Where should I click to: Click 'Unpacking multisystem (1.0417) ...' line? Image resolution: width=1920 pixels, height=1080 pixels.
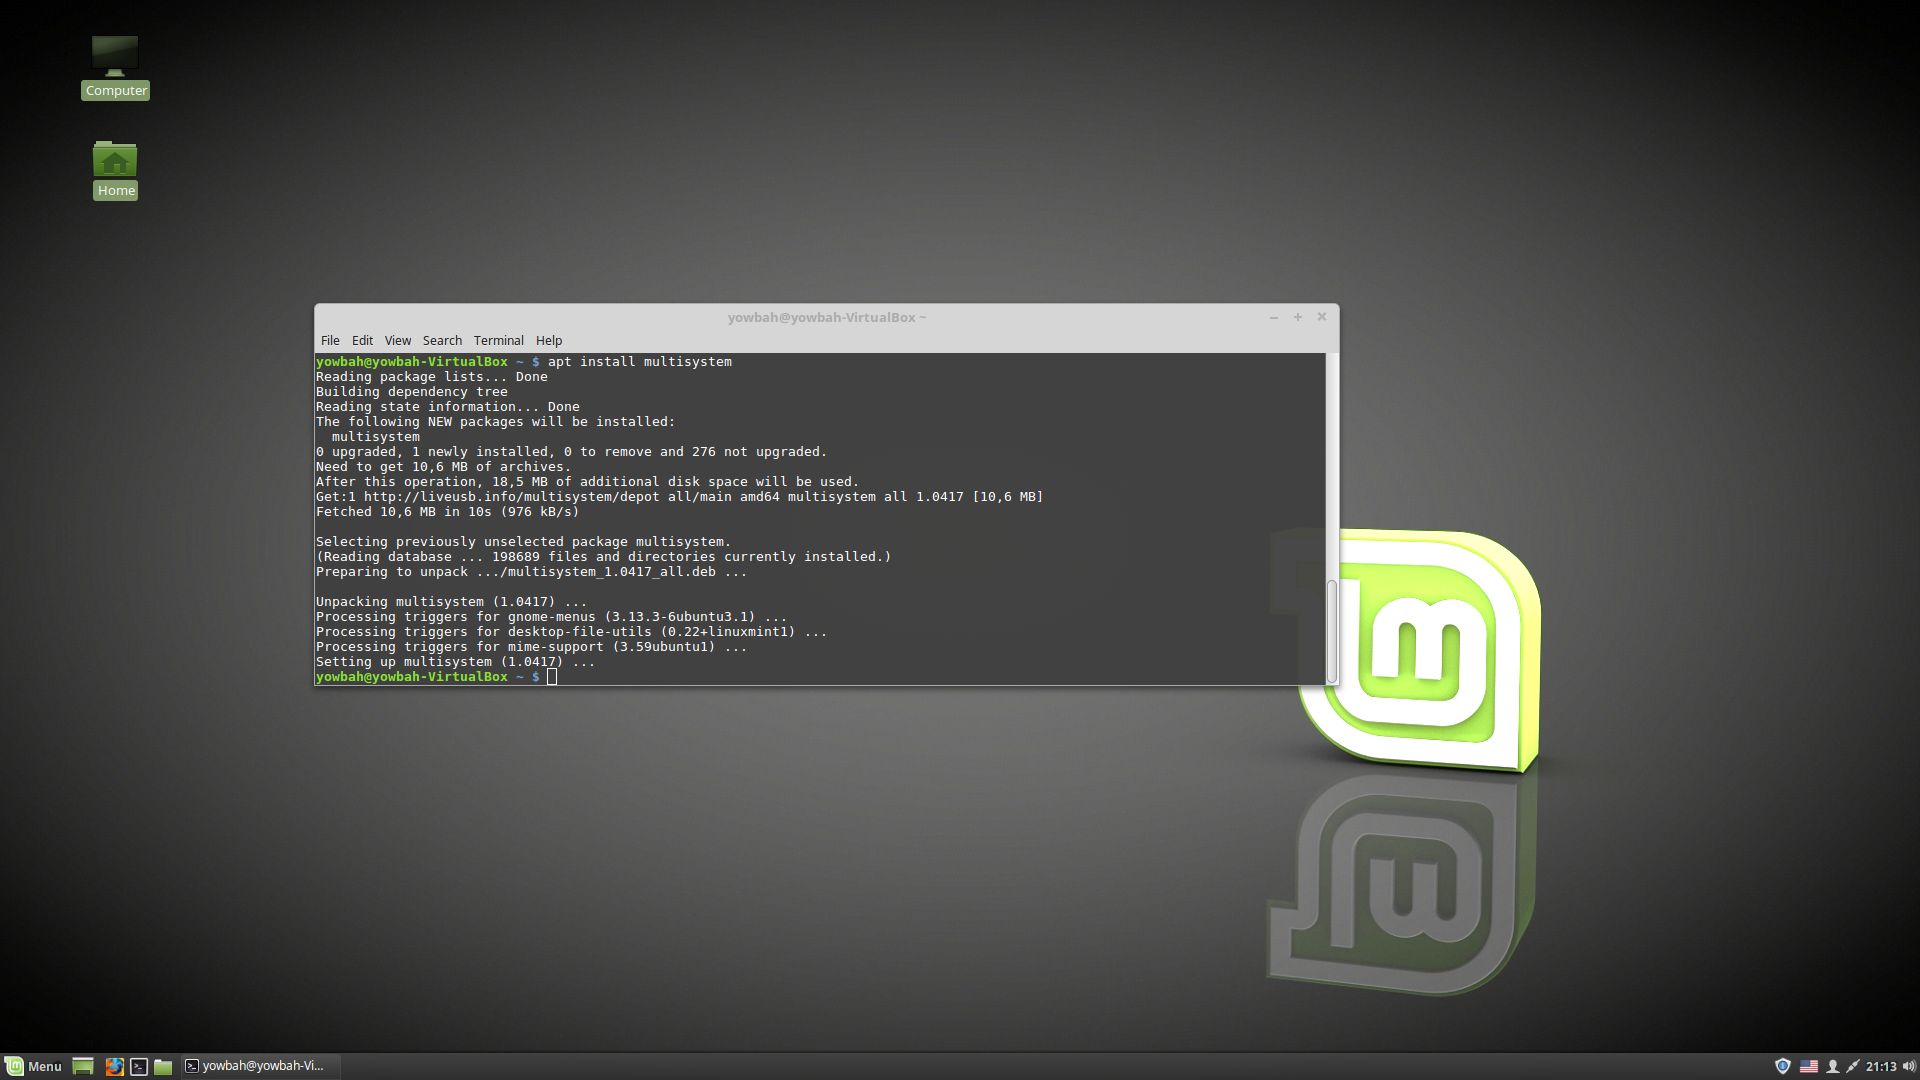[451, 602]
